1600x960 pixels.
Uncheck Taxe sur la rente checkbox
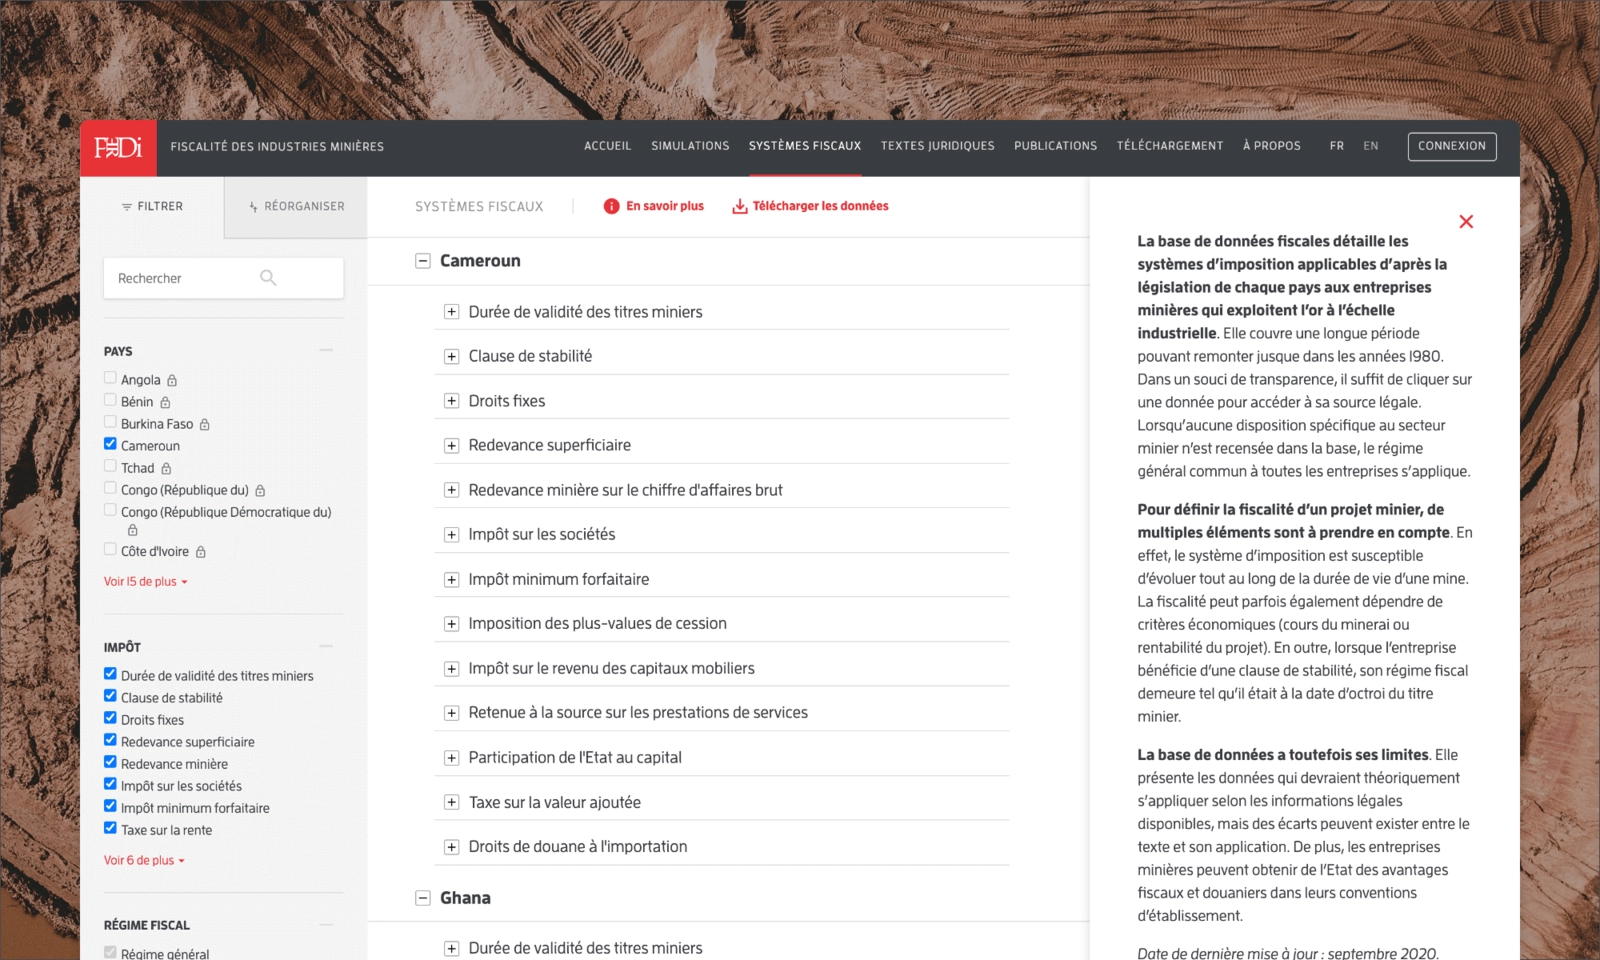(110, 828)
